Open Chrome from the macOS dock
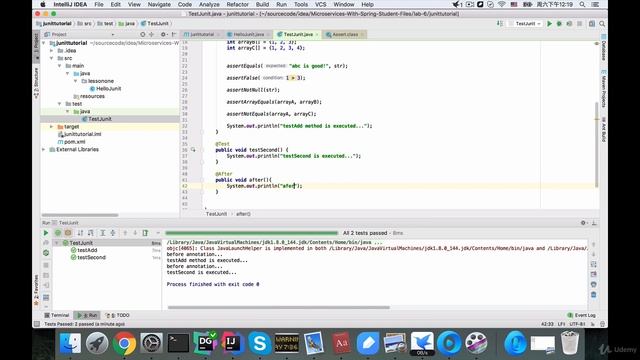 pyautogui.click(x=124, y=343)
